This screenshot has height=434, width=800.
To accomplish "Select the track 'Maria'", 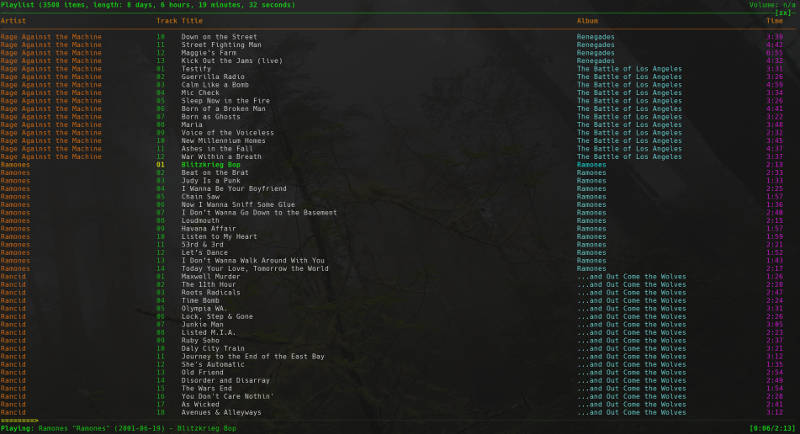I will pyautogui.click(x=192, y=124).
